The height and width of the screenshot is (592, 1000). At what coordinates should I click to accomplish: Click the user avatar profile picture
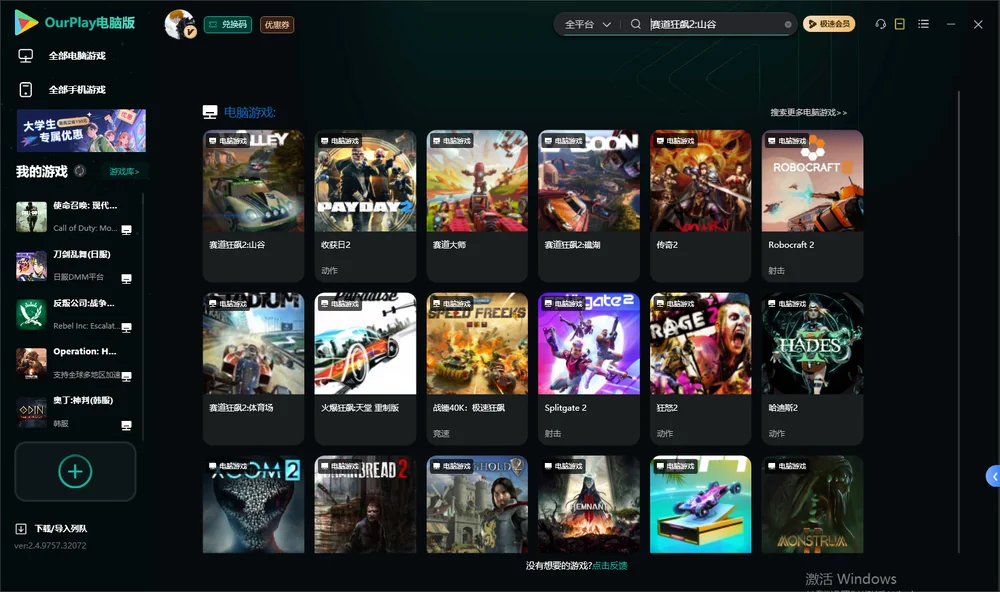[180, 24]
